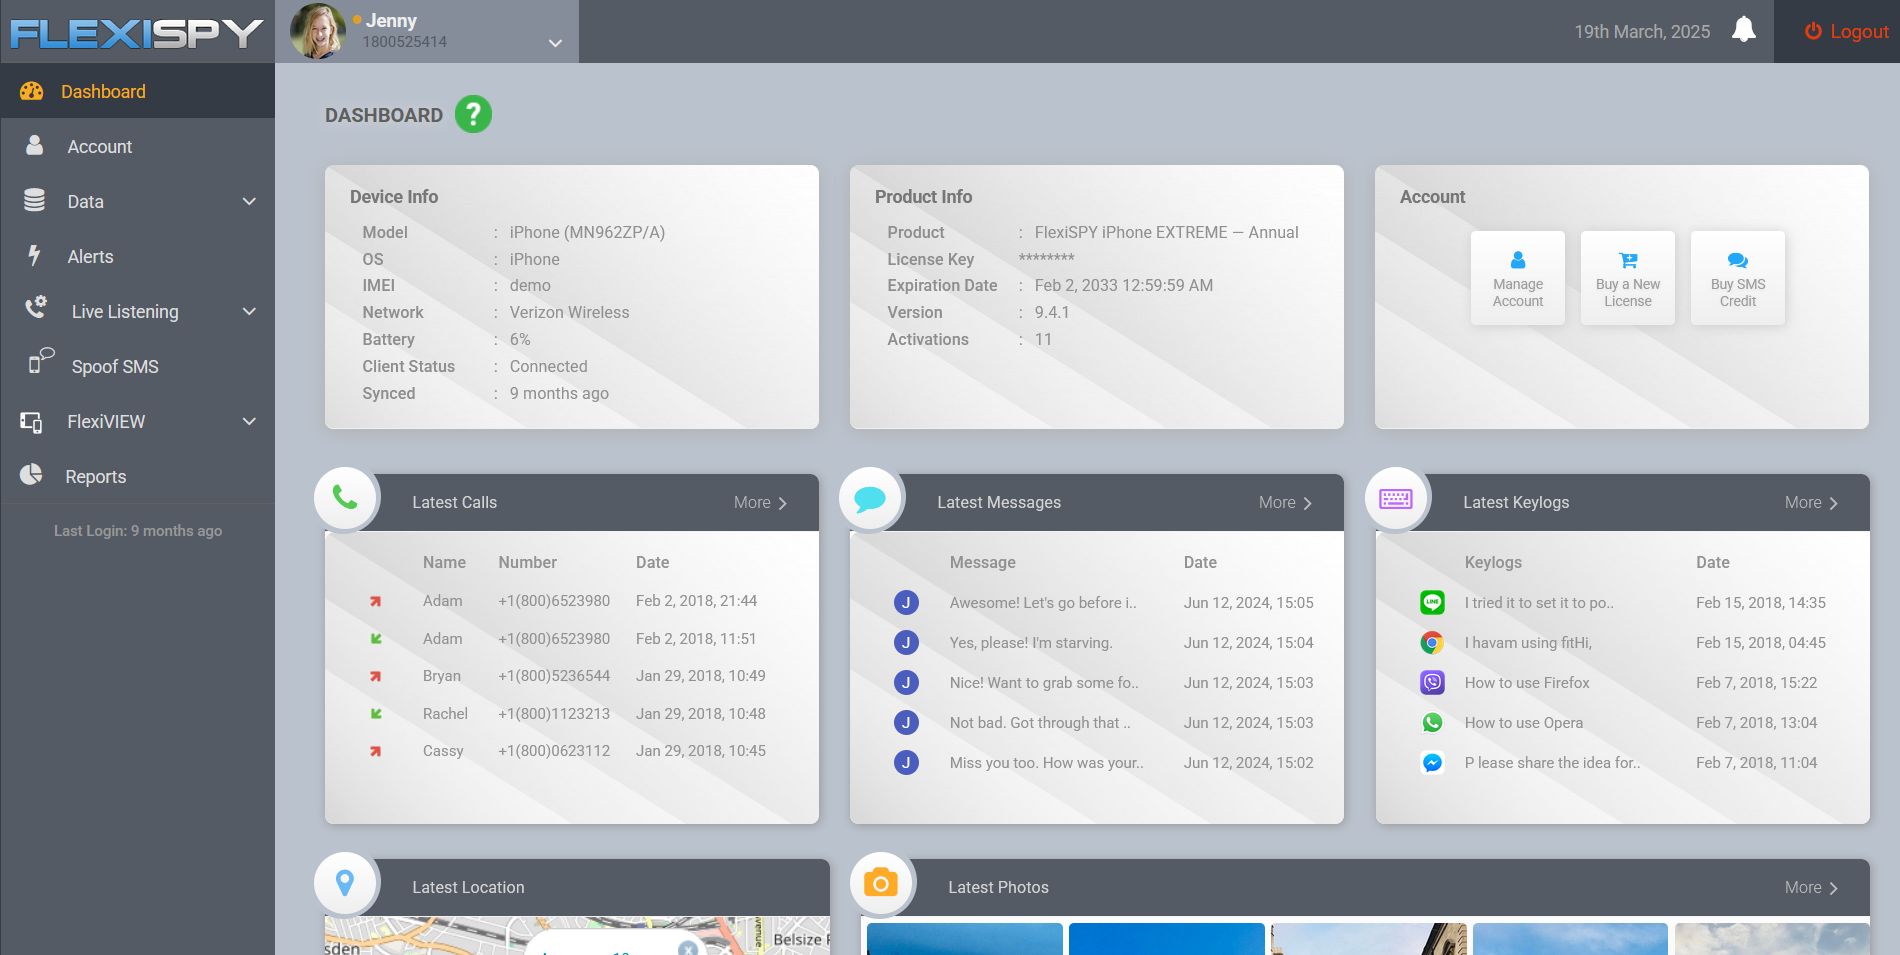Viewport: 1900px width, 955px height.
Task: Expand the Data menu chevron
Action: point(249,202)
